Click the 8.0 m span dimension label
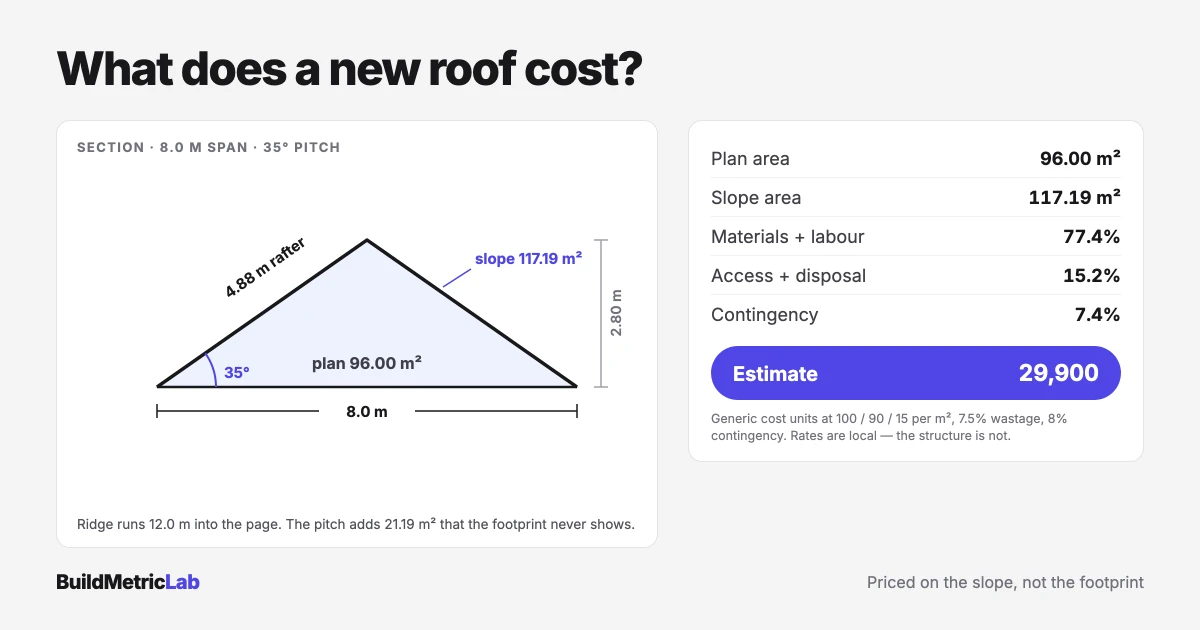The image size is (1200, 630). tap(367, 411)
